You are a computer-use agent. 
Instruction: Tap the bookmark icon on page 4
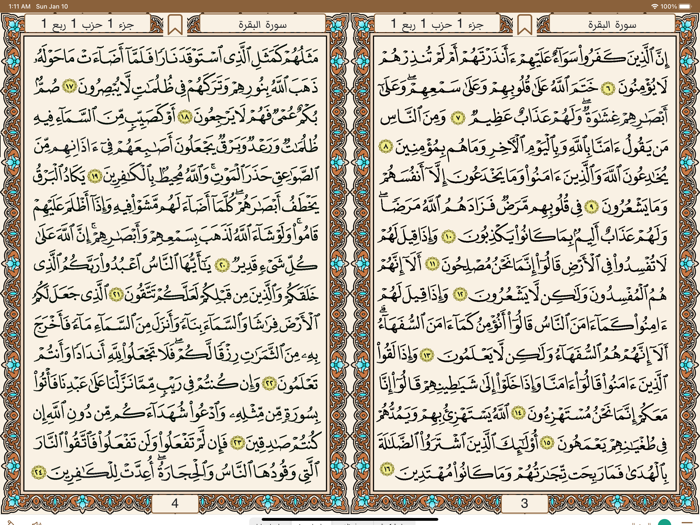(x=175, y=24)
